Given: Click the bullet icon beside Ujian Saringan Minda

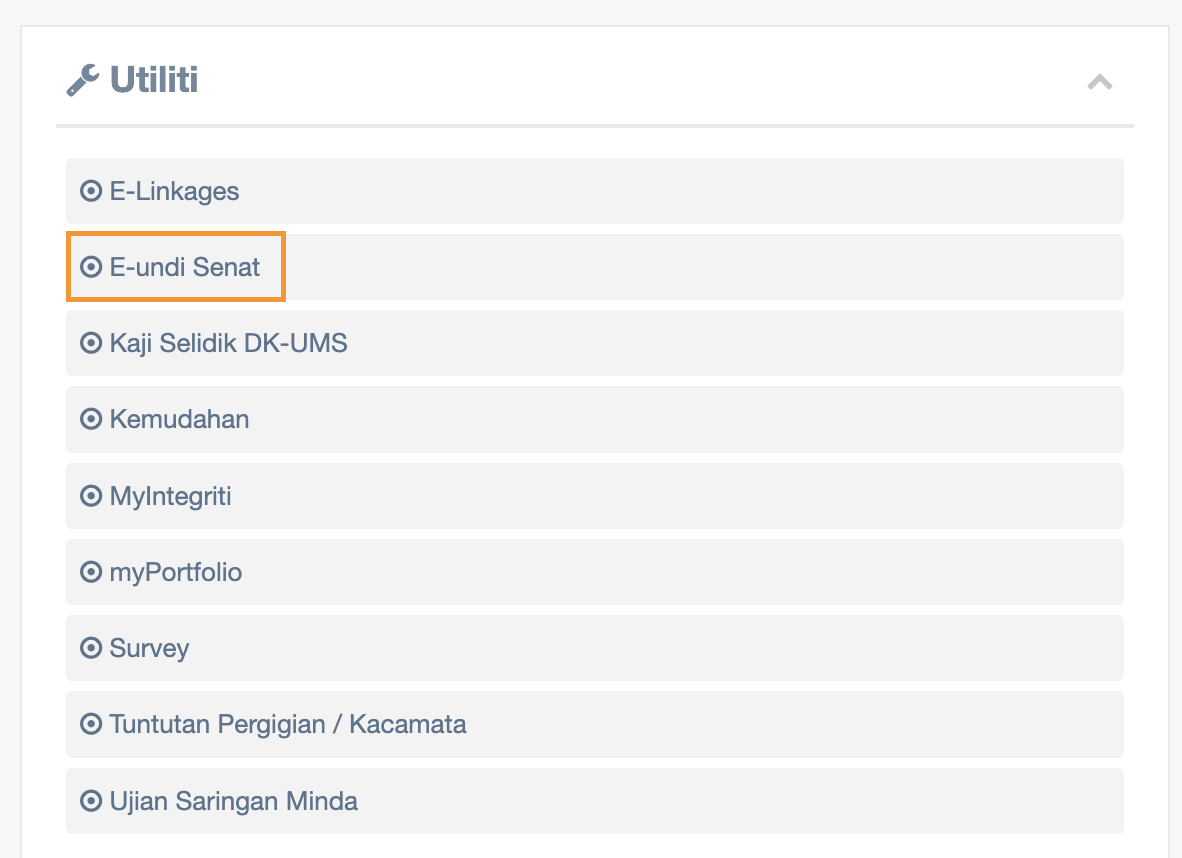Looking at the screenshot, I should pyautogui.click(x=91, y=801).
